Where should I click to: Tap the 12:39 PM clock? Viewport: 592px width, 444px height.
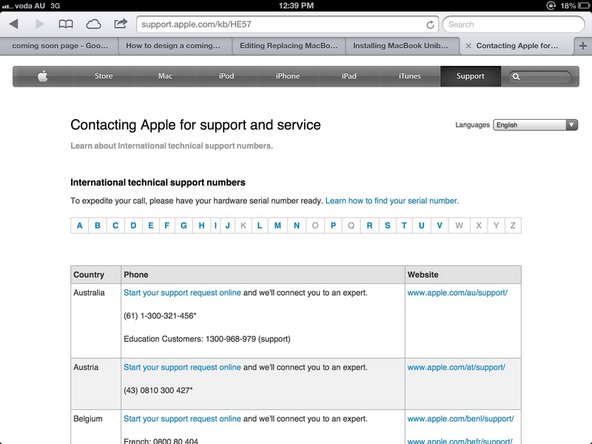(296, 6)
